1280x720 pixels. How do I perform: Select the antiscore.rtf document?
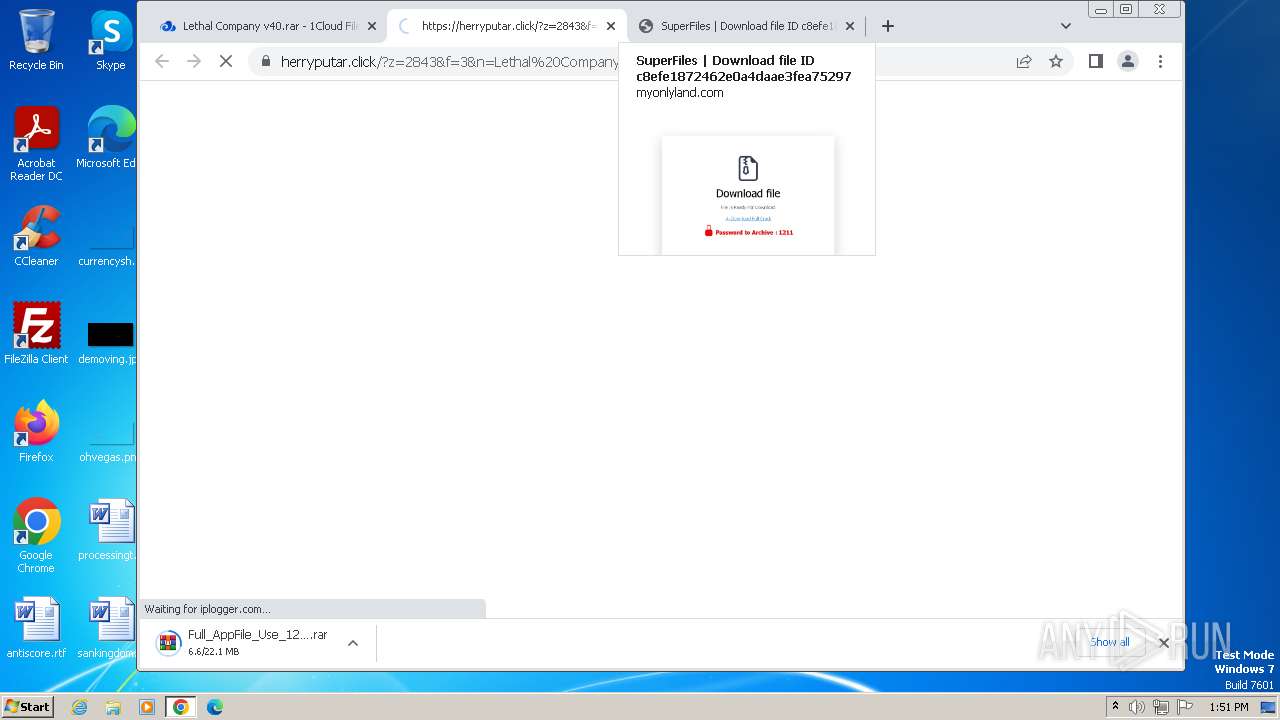click(x=36, y=628)
